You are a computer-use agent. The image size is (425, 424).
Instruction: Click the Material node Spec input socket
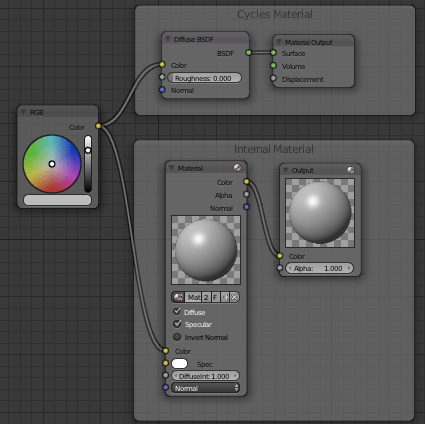pyautogui.click(x=166, y=363)
